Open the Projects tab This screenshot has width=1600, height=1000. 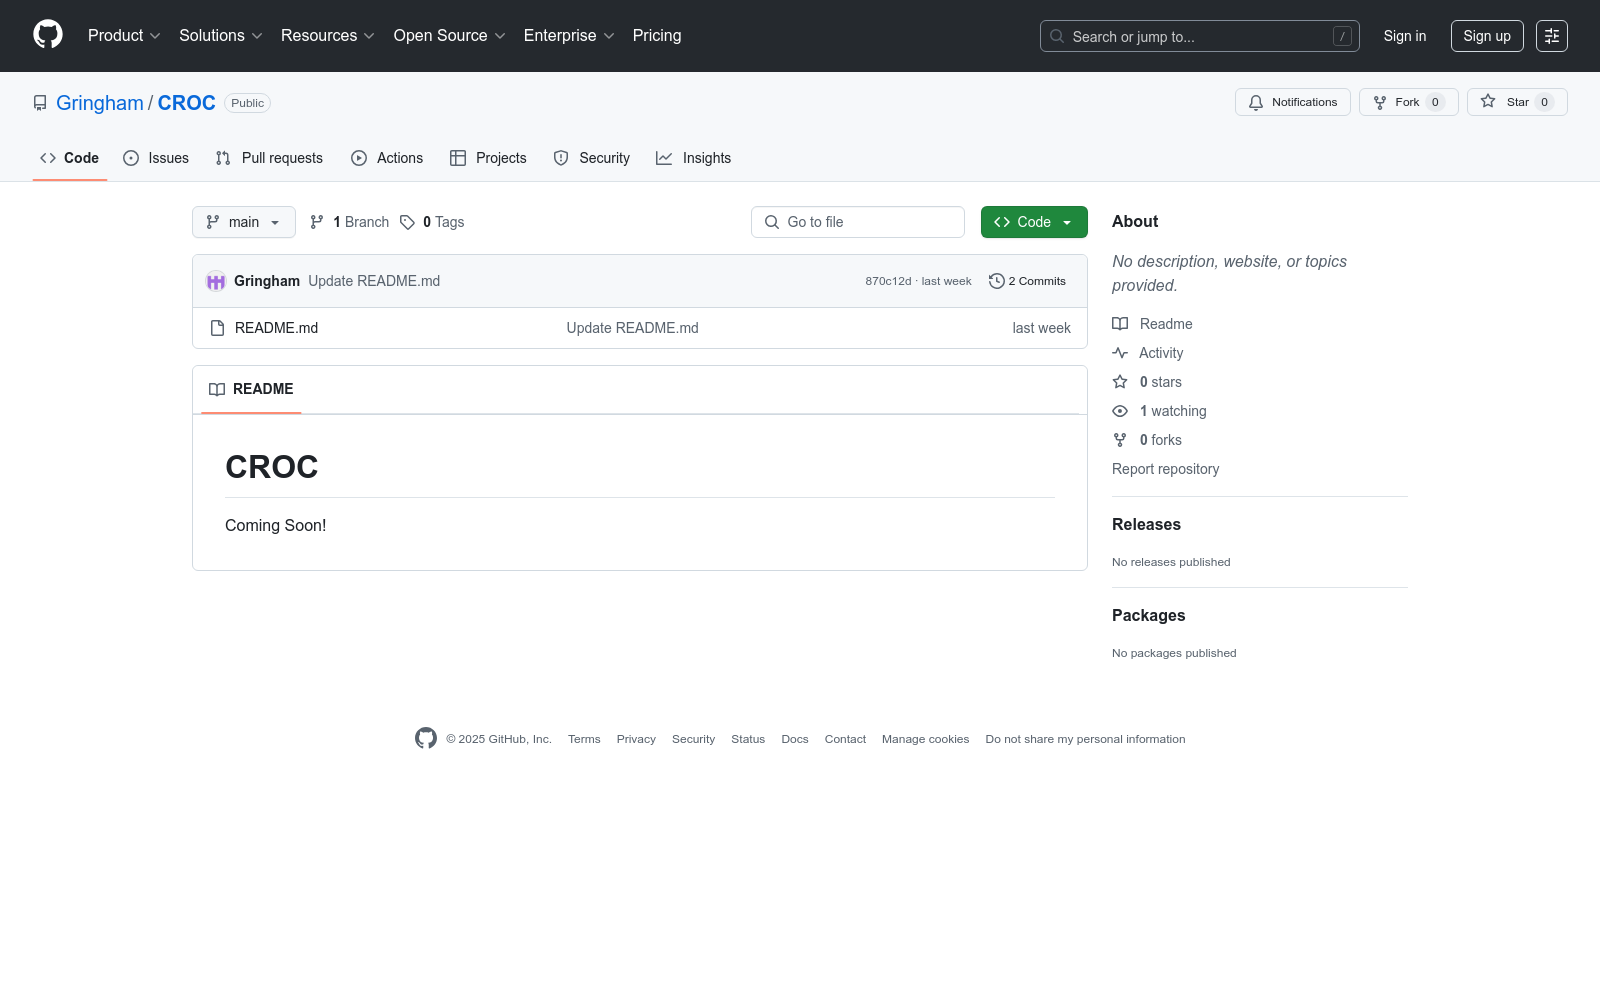point(488,158)
